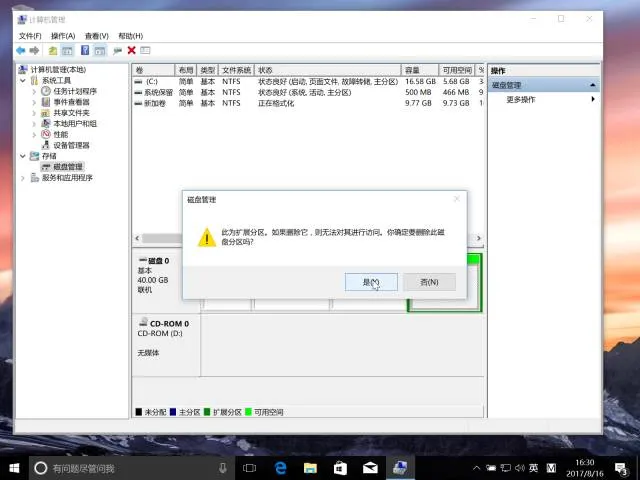Click the 卷 column header
The height and width of the screenshot is (480, 640).
[x=153, y=70]
